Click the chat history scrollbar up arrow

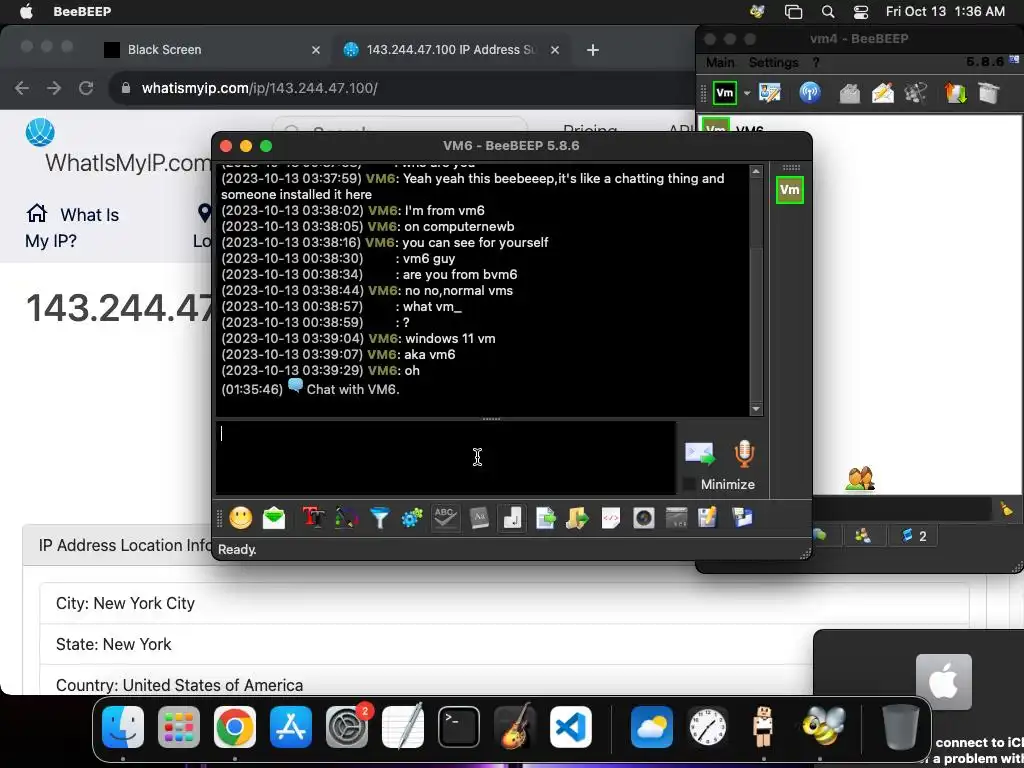tap(756, 172)
